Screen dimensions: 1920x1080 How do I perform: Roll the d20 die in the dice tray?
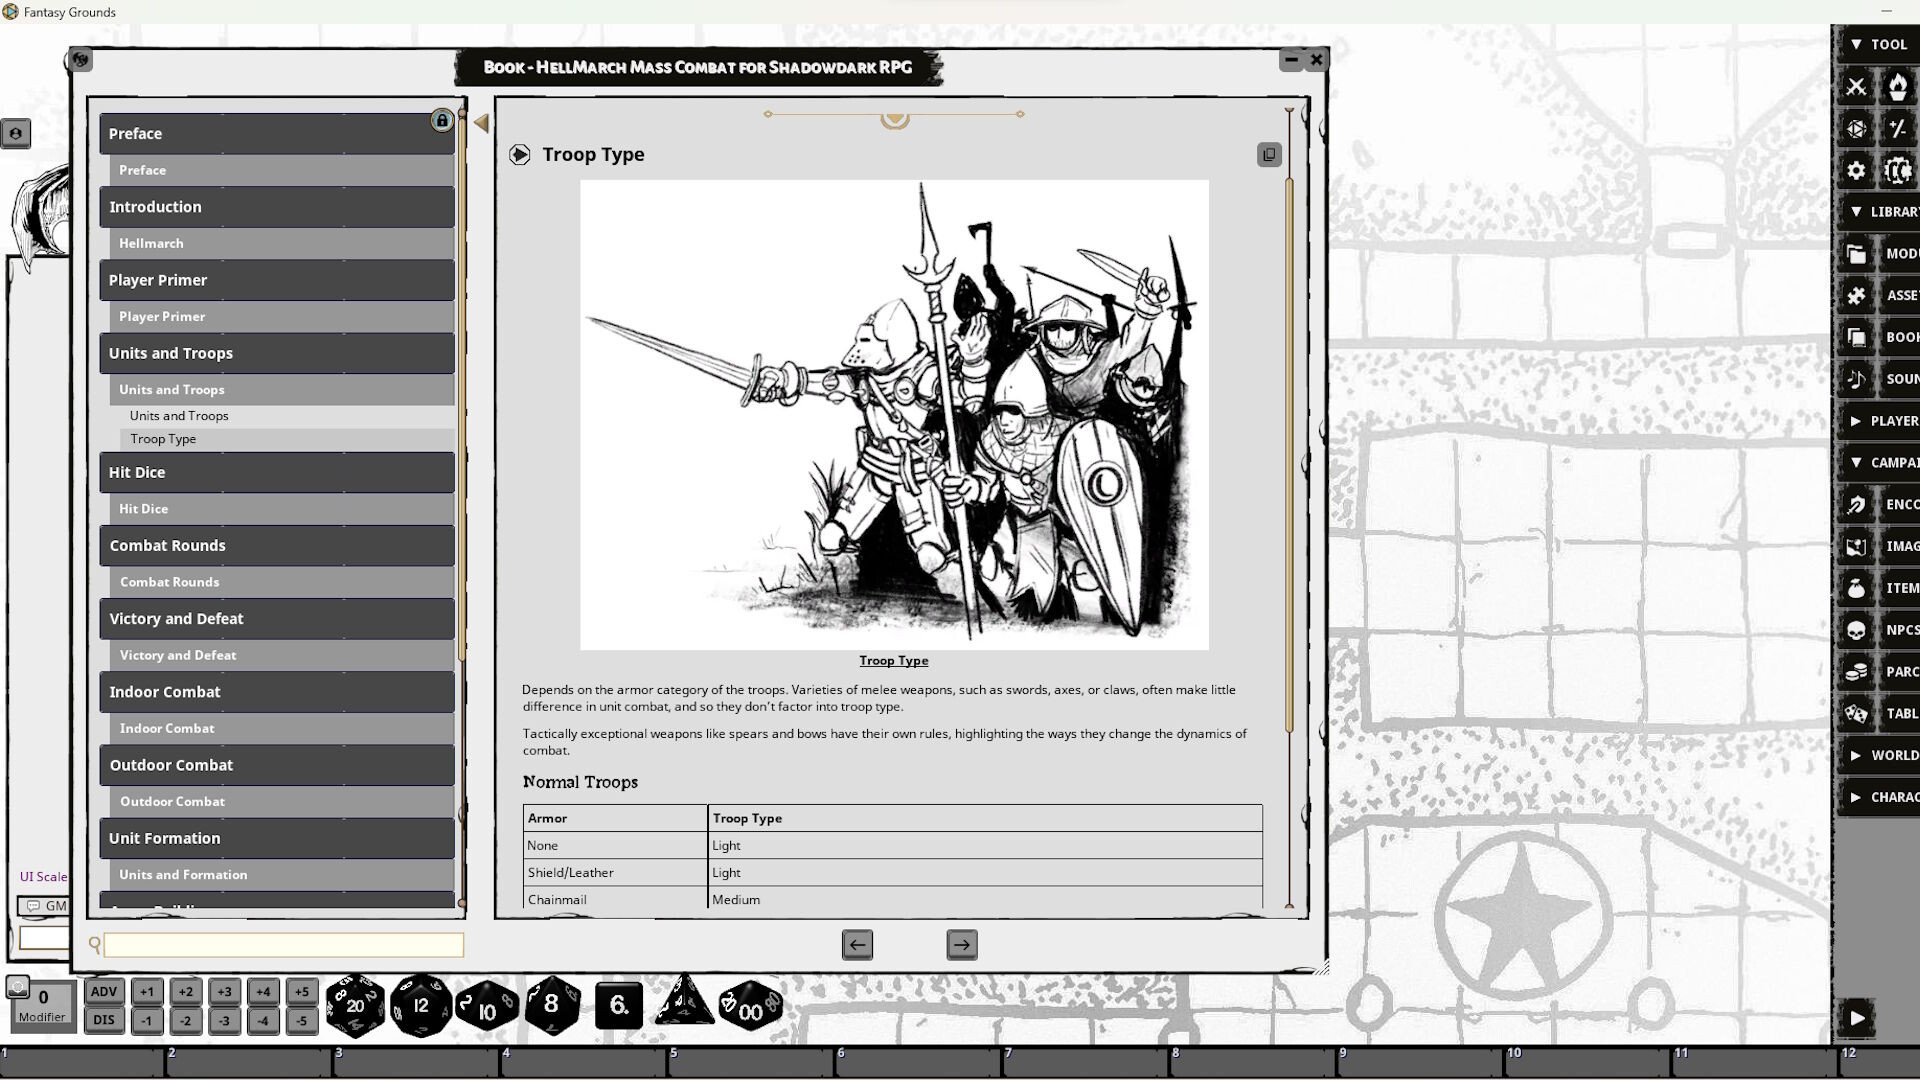click(355, 1006)
